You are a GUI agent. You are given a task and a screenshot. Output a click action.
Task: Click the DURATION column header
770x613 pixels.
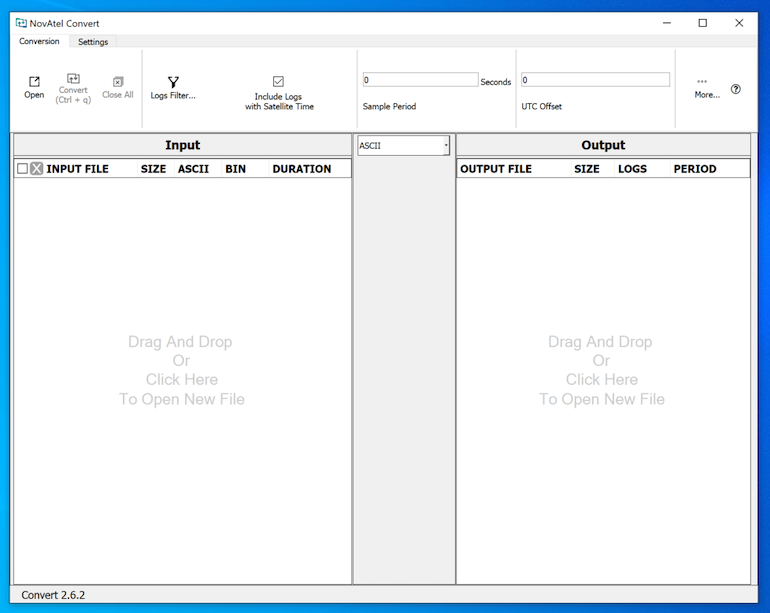302,168
